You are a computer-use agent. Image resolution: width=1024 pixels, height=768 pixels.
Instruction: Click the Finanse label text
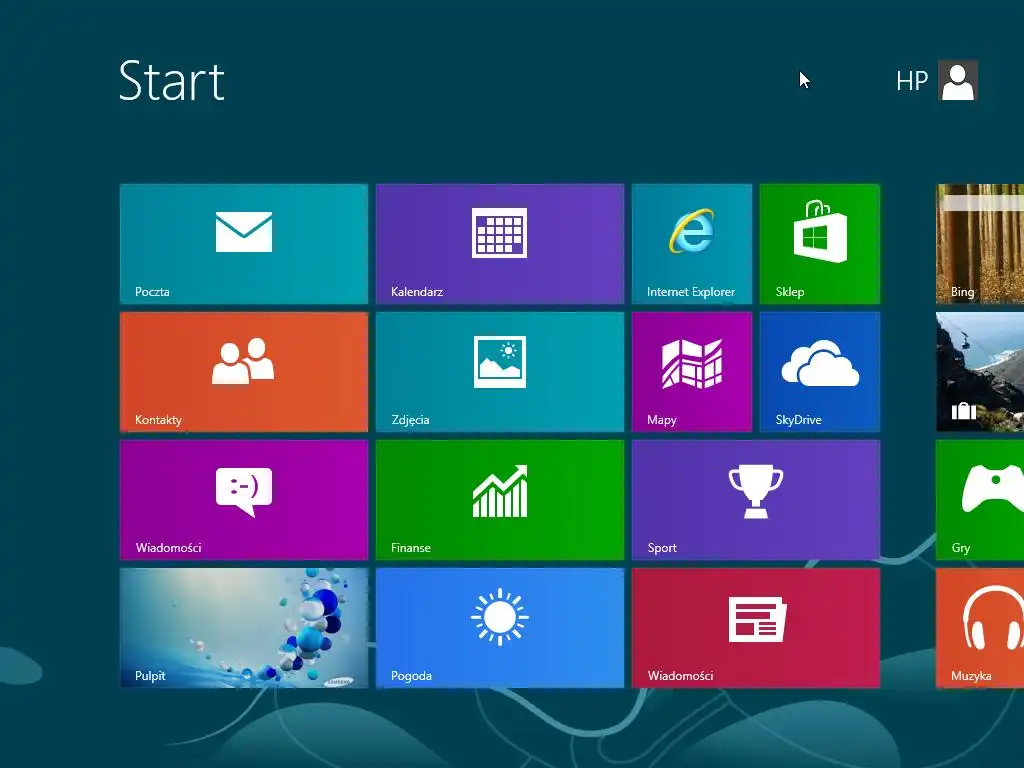(411, 548)
